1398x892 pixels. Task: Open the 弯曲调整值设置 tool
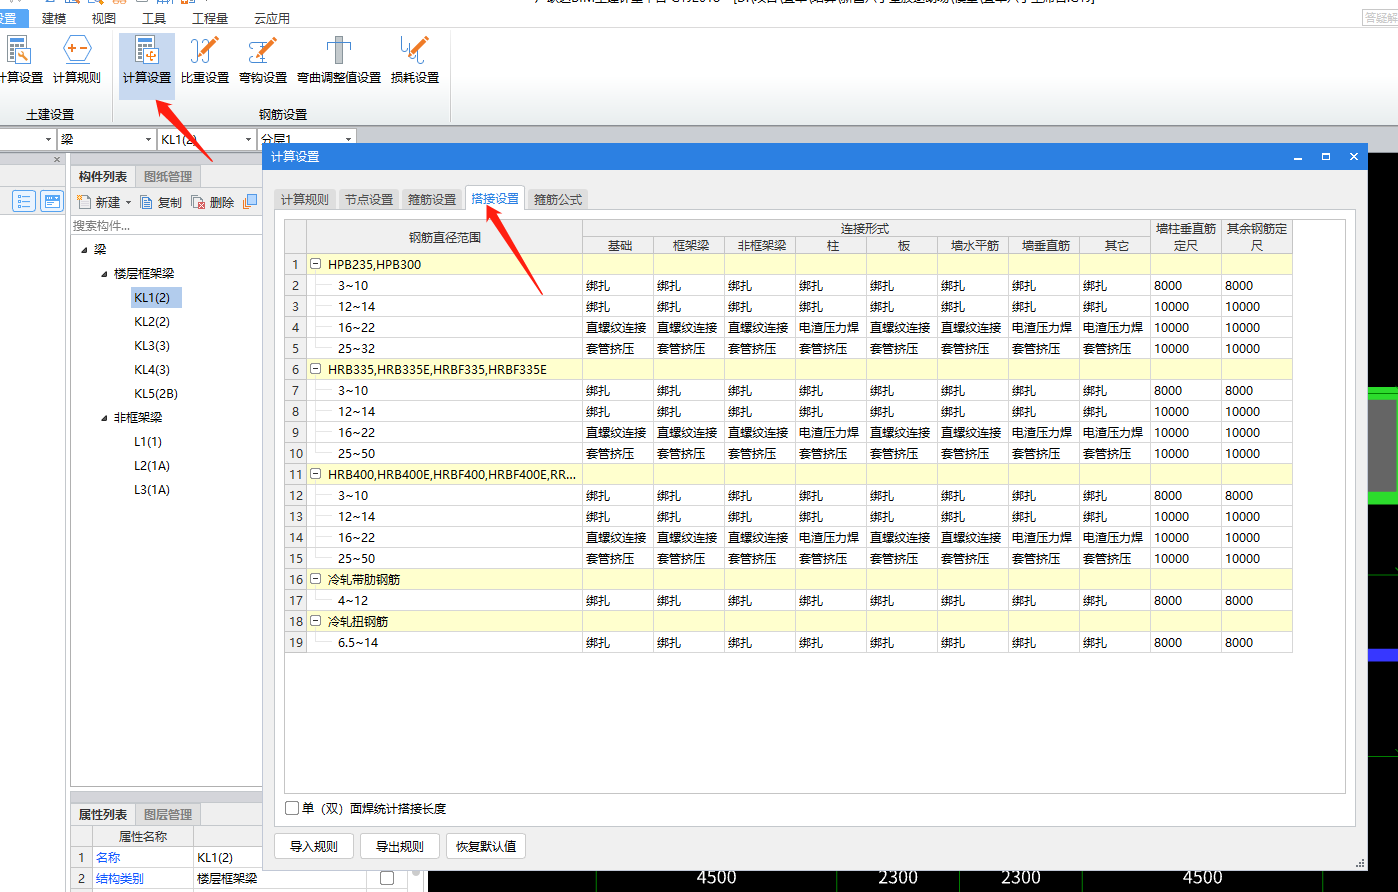339,62
